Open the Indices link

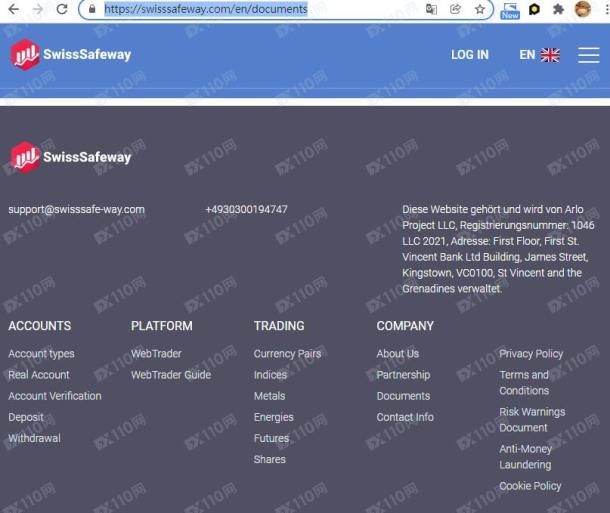coord(270,375)
